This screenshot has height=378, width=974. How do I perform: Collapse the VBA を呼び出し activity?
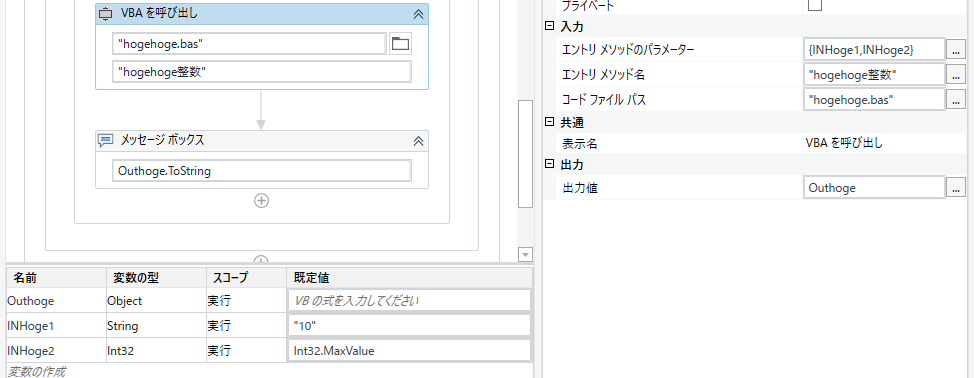pyautogui.click(x=419, y=14)
